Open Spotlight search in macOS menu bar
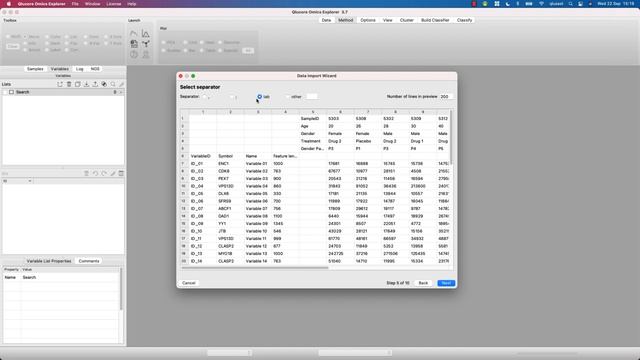The width and height of the screenshot is (640, 360). [x=571, y=4]
